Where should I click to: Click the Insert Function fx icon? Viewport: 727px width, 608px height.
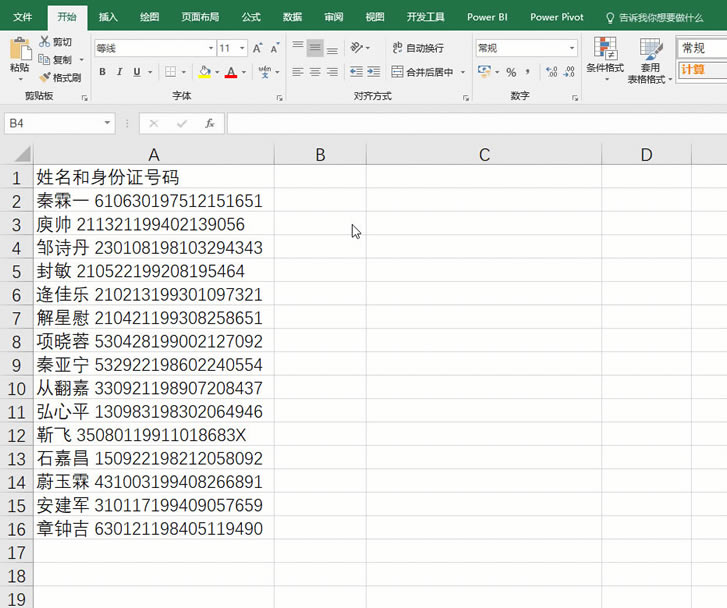210,123
